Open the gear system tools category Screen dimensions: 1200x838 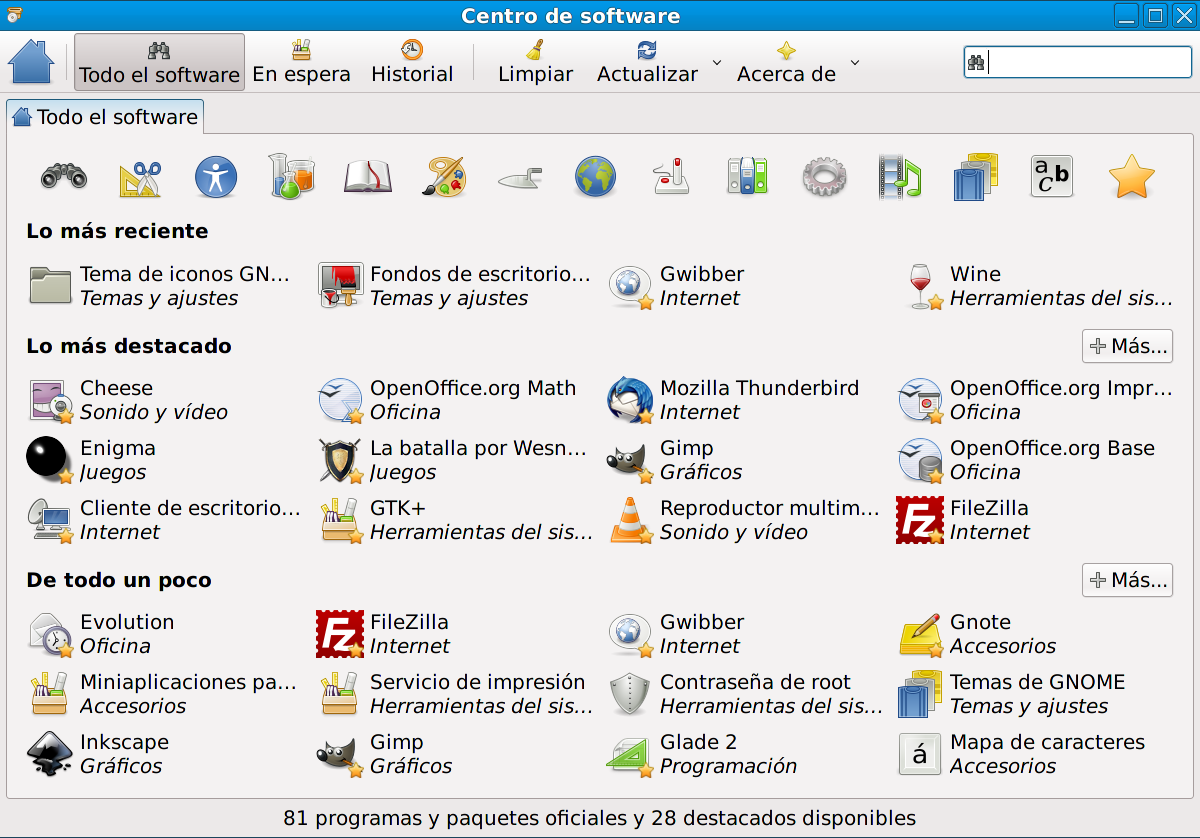click(x=824, y=177)
